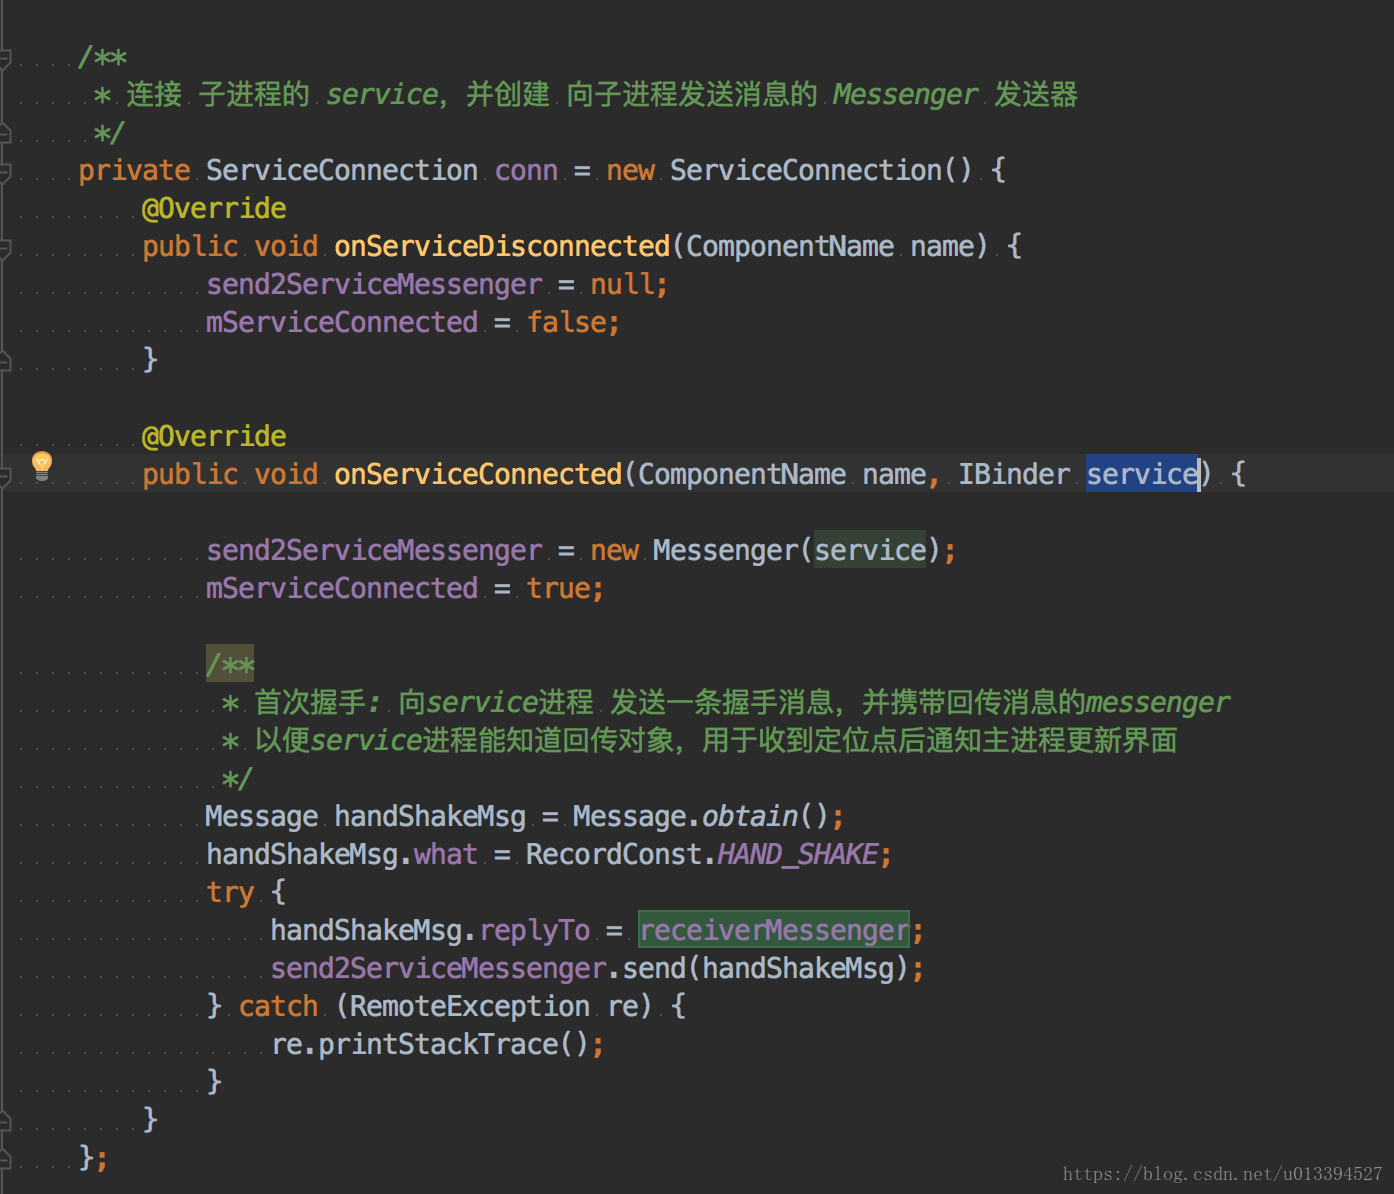Image resolution: width=1394 pixels, height=1194 pixels.
Task: Collapse the onServiceDisconnected method fold marker
Action: coord(5,248)
